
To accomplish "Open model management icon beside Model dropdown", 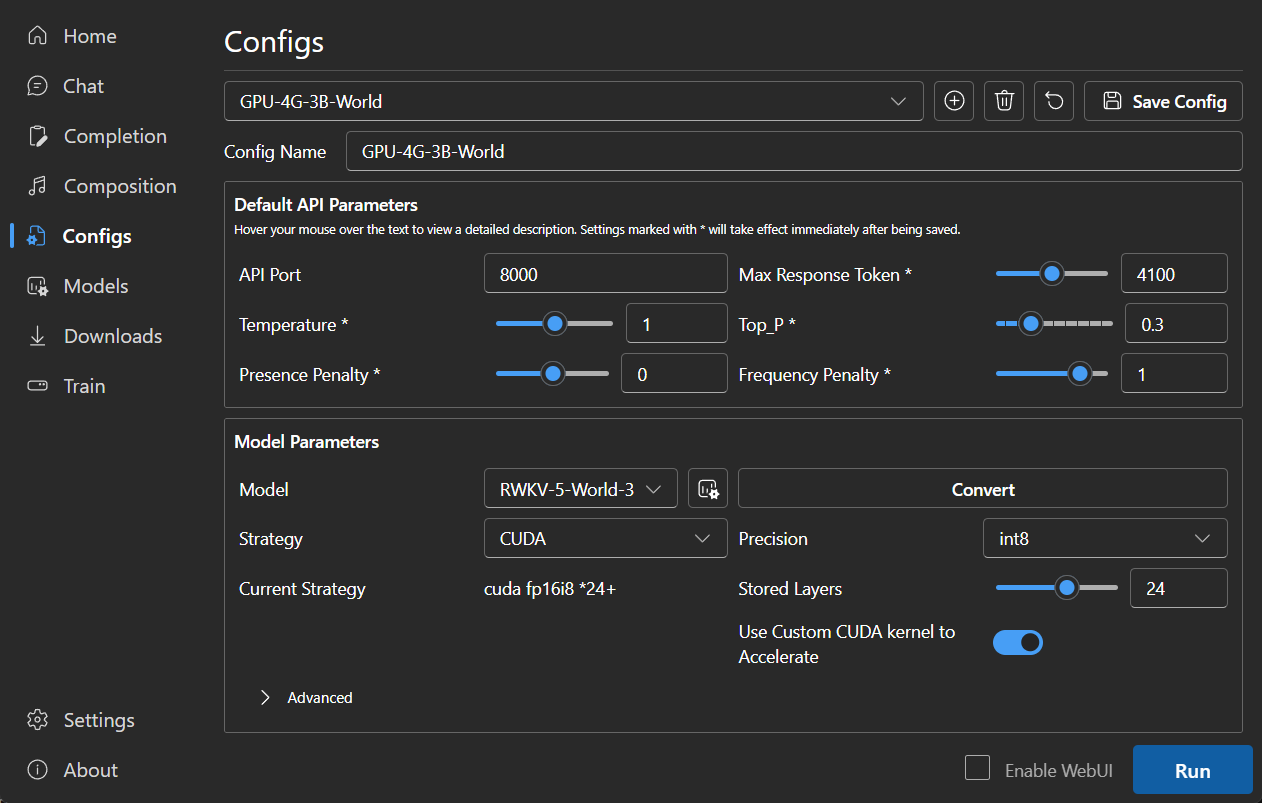I will pos(708,489).
